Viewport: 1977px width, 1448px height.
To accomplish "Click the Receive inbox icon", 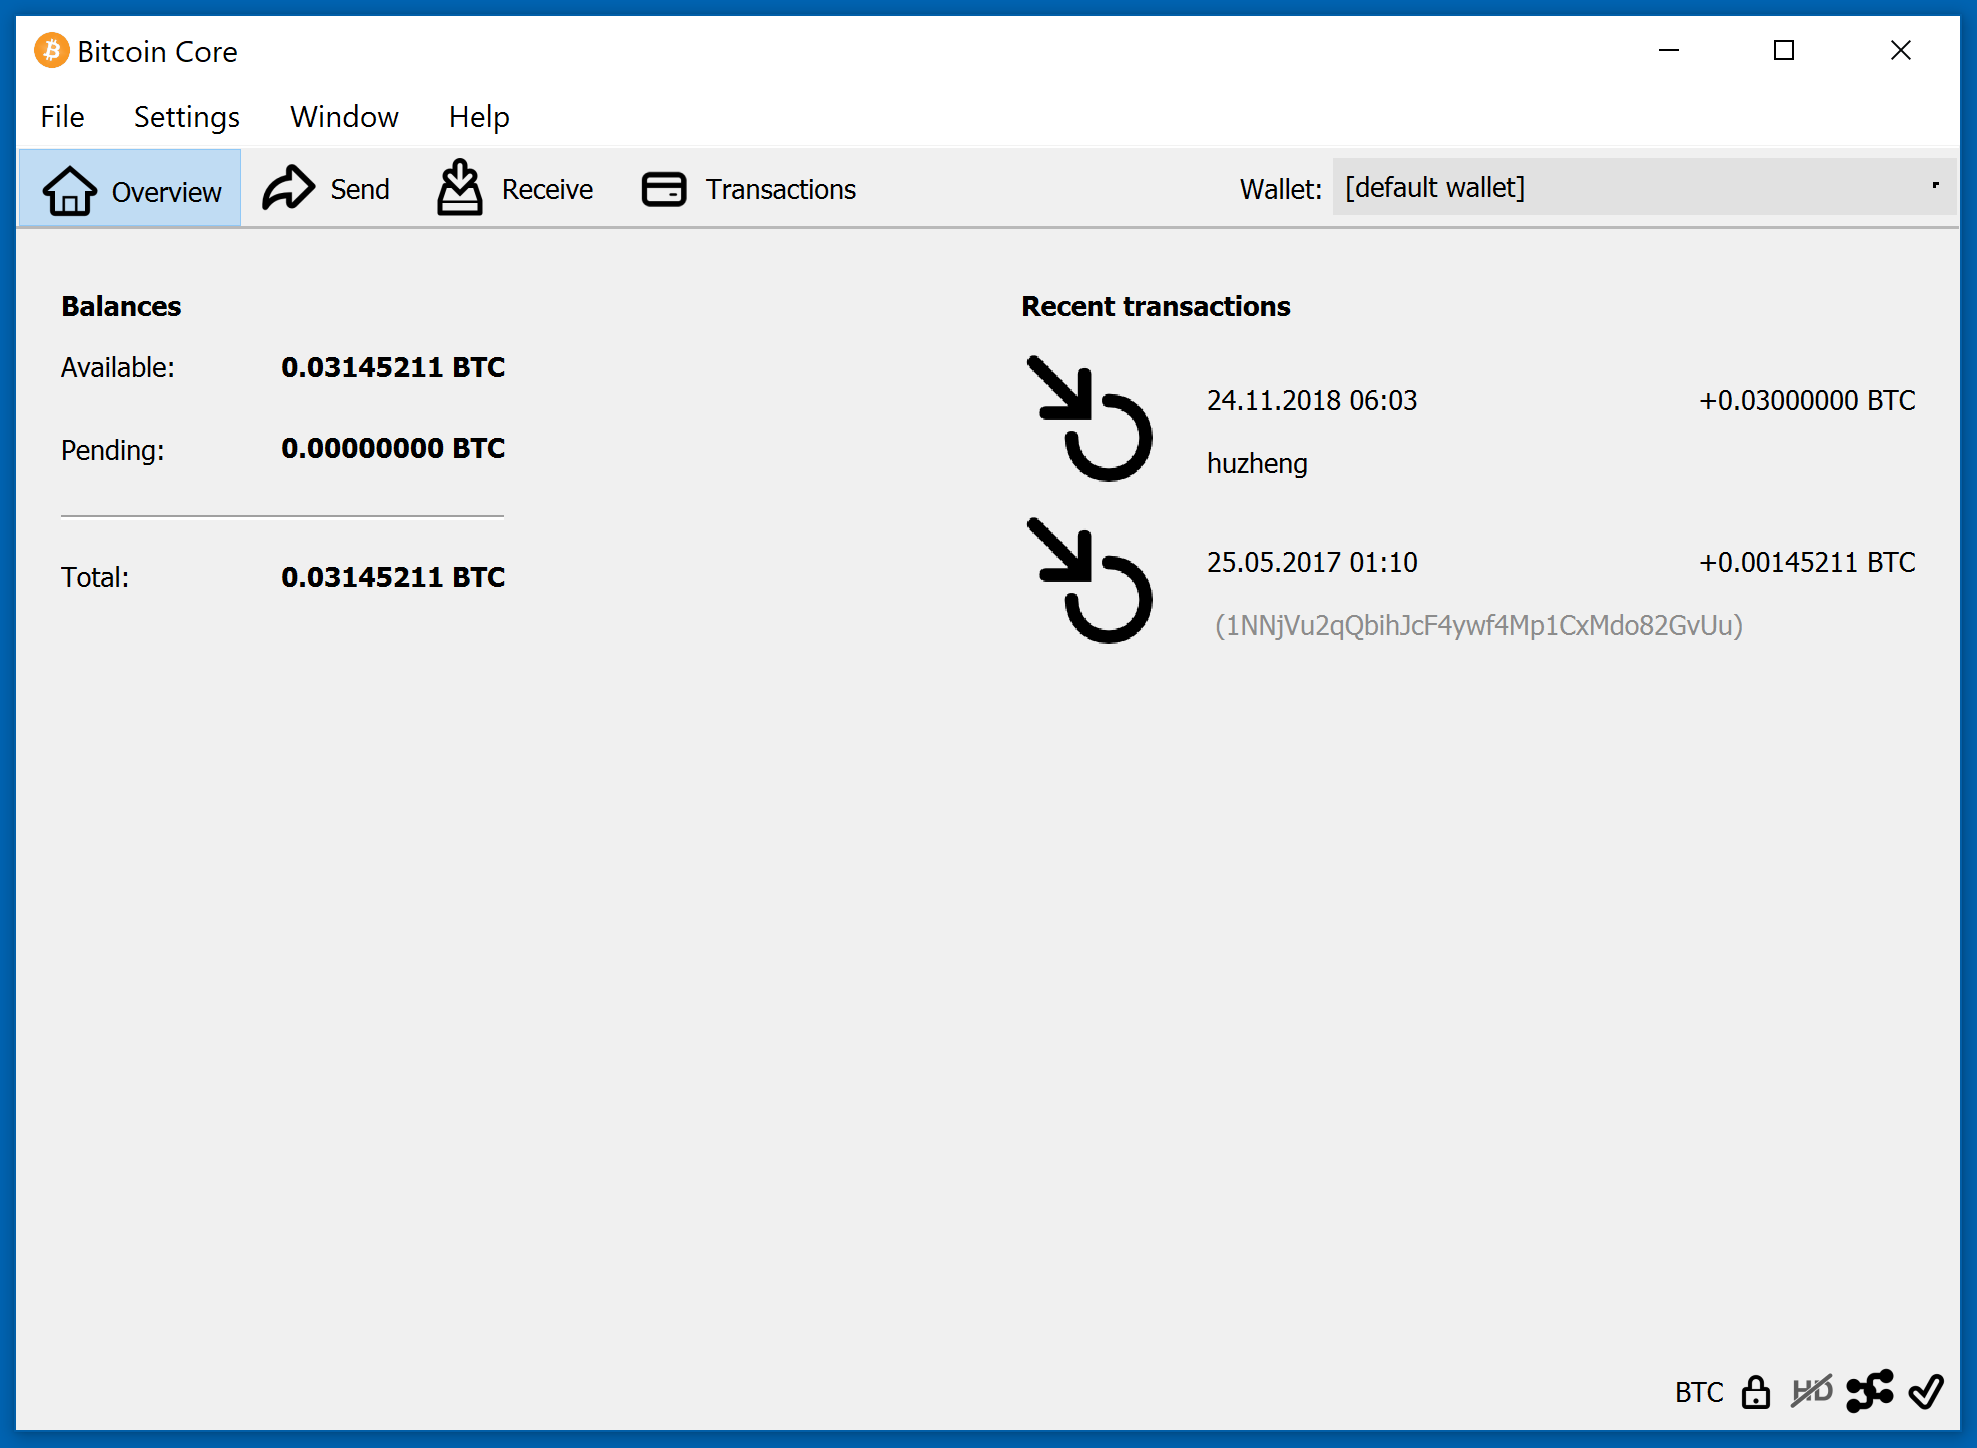I will tap(459, 188).
